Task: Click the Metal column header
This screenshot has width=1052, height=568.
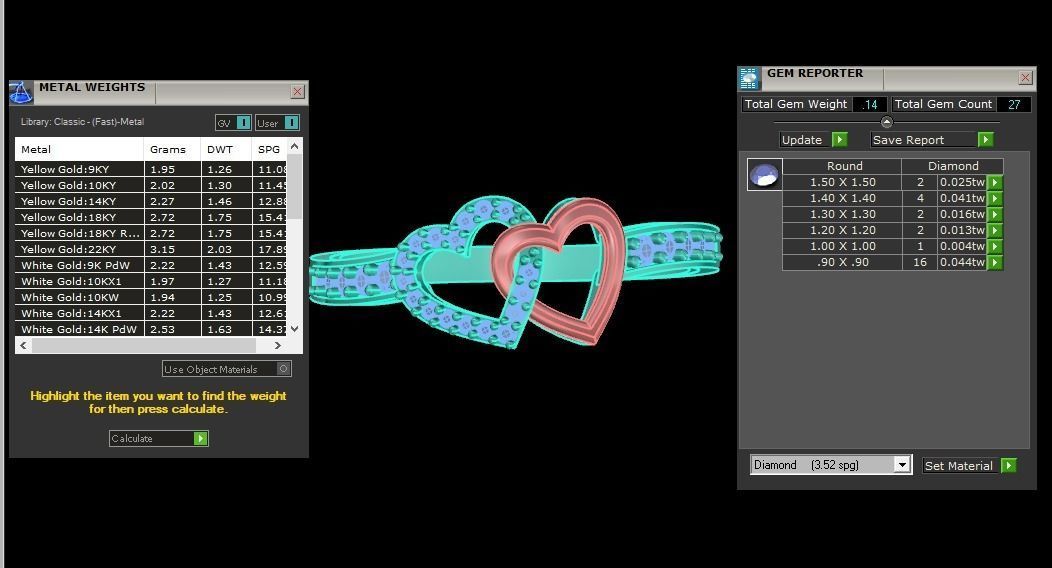Action: [79, 150]
